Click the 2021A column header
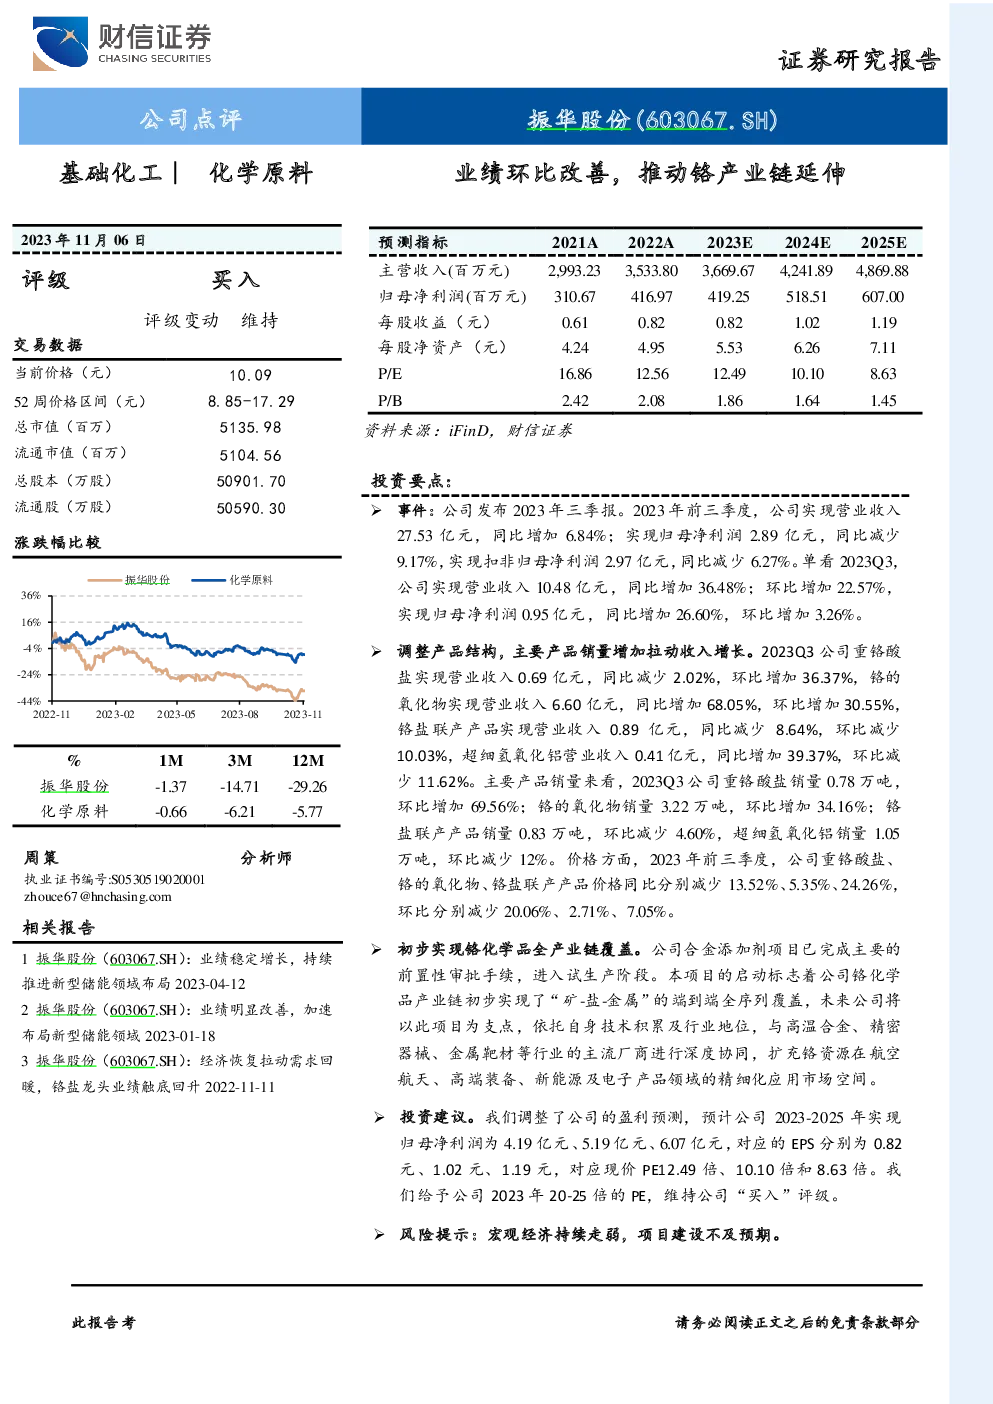The height and width of the screenshot is (1404, 993). (x=575, y=243)
